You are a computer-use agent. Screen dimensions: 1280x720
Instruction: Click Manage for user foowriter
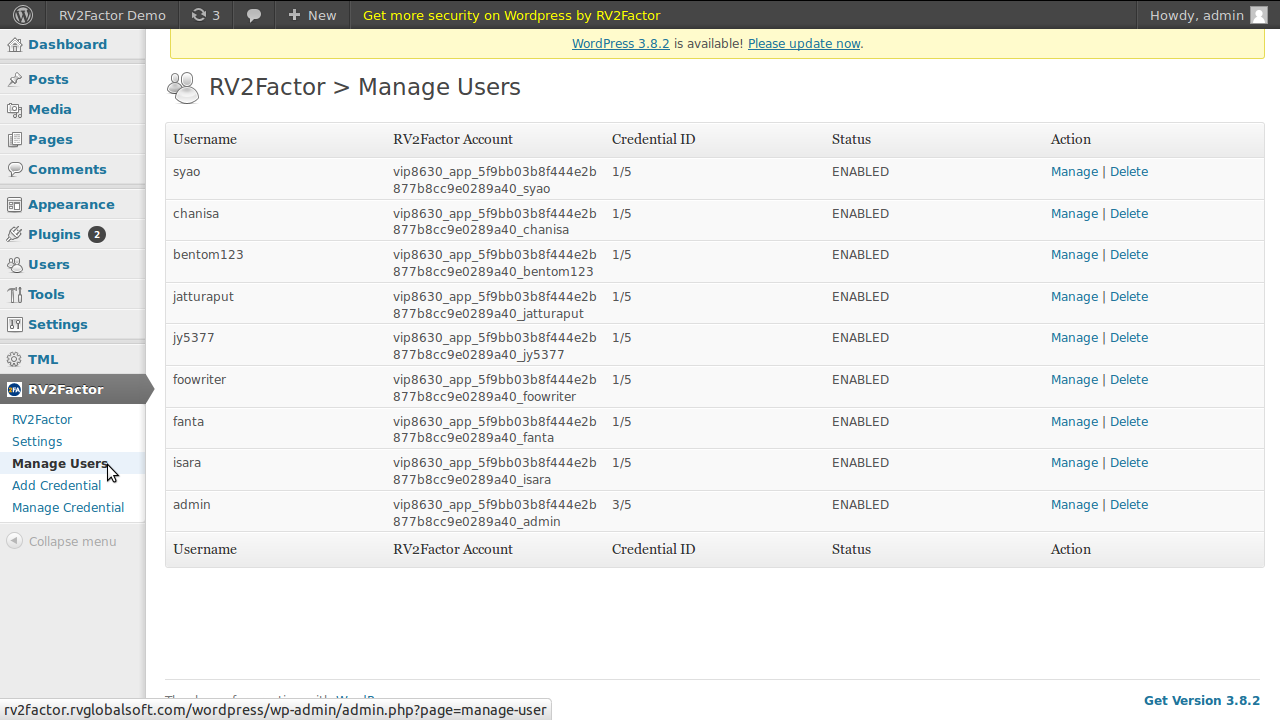[1074, 380]
